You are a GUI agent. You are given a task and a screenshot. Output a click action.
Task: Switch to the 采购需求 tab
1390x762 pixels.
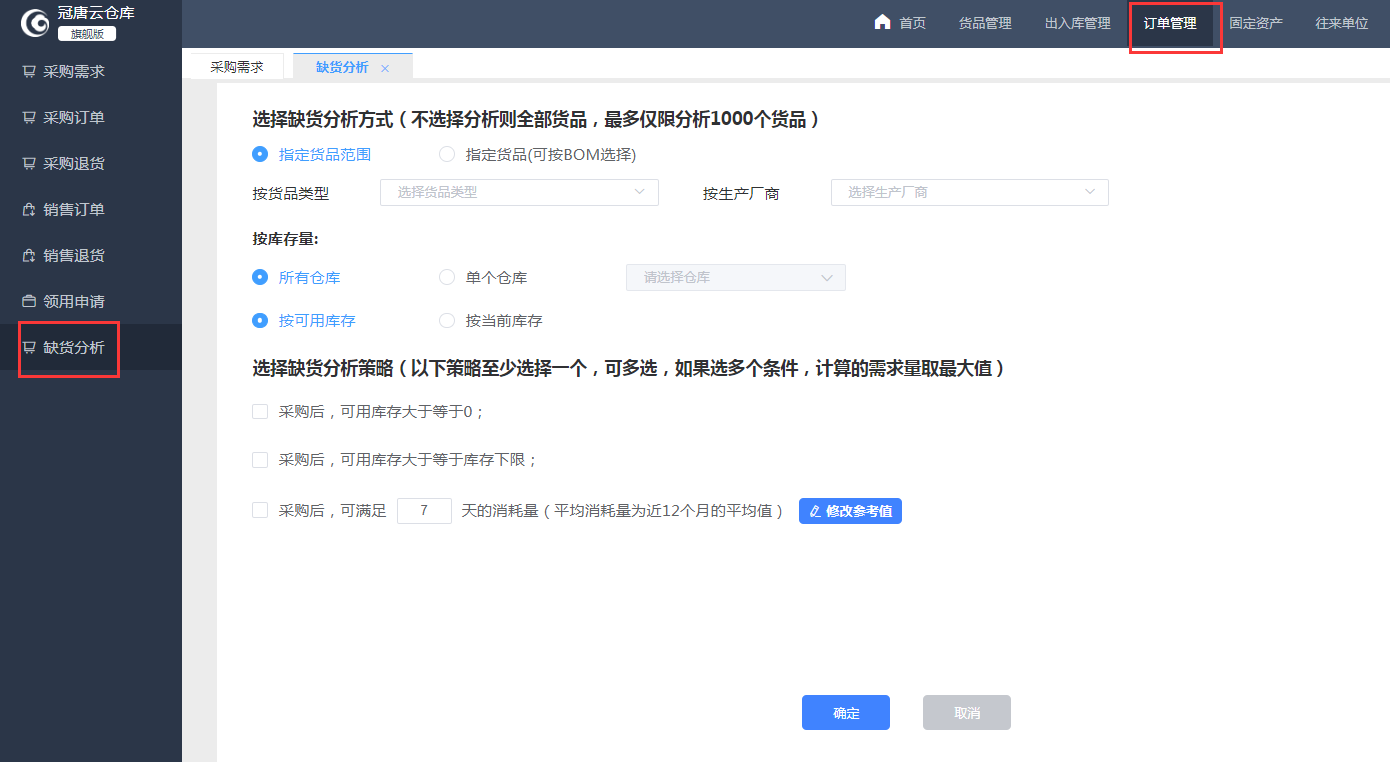tap(237, 67)
